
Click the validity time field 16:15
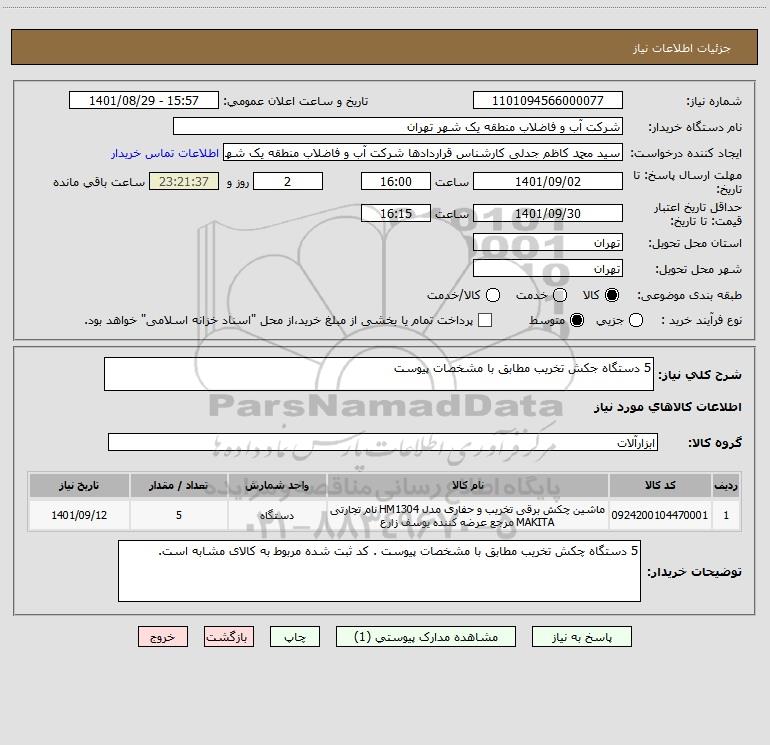click(396, 213)
